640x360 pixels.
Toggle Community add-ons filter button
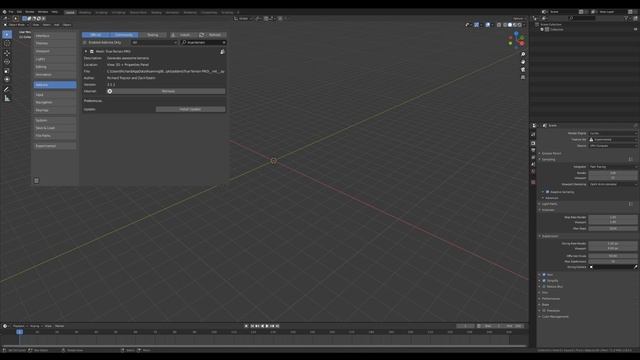[x=124, y=35]
